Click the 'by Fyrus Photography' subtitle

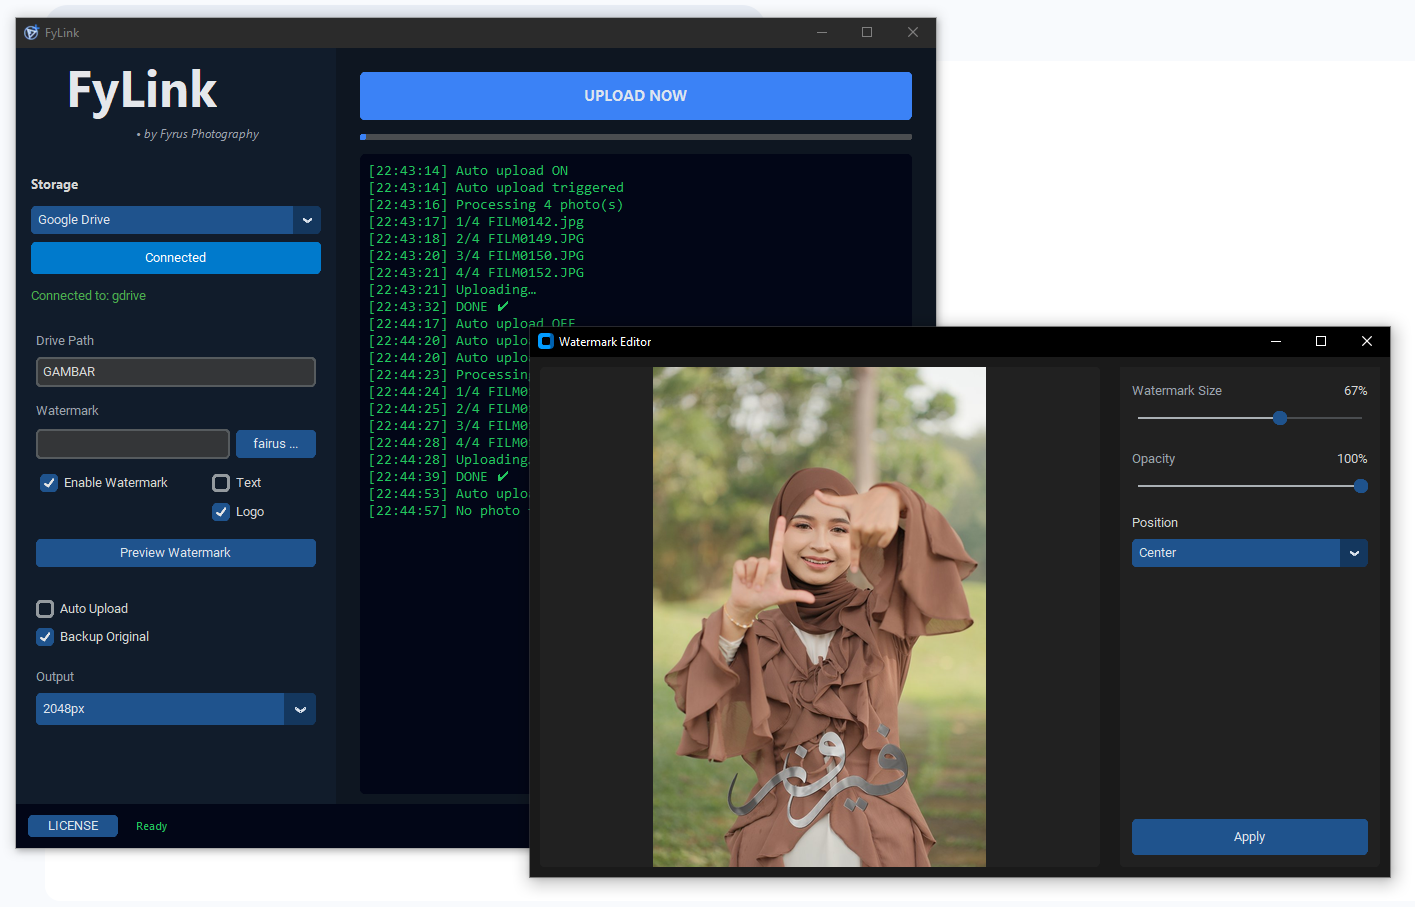point(198,134)
